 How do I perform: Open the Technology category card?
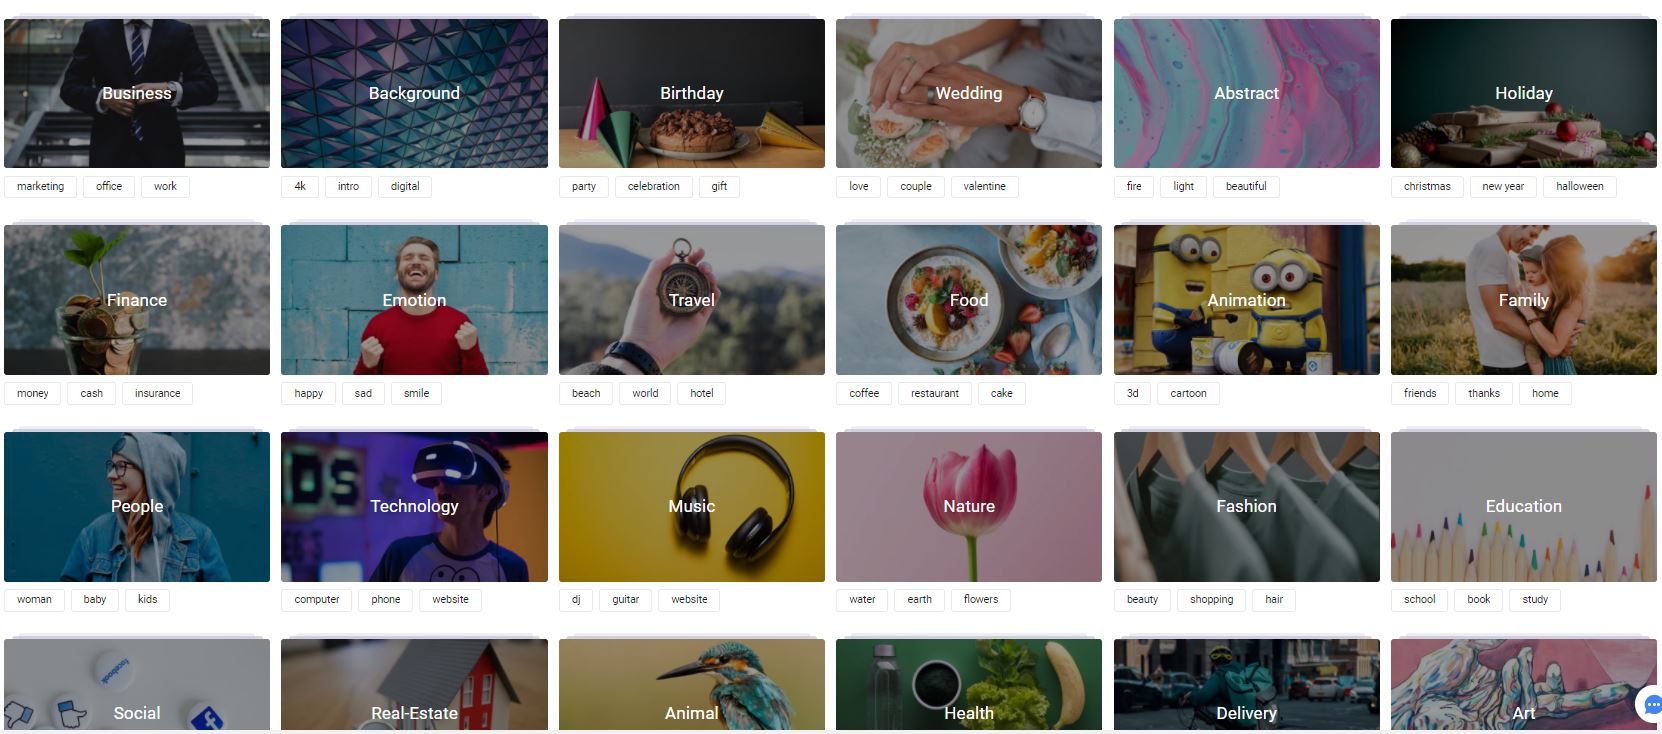(414, 507)
